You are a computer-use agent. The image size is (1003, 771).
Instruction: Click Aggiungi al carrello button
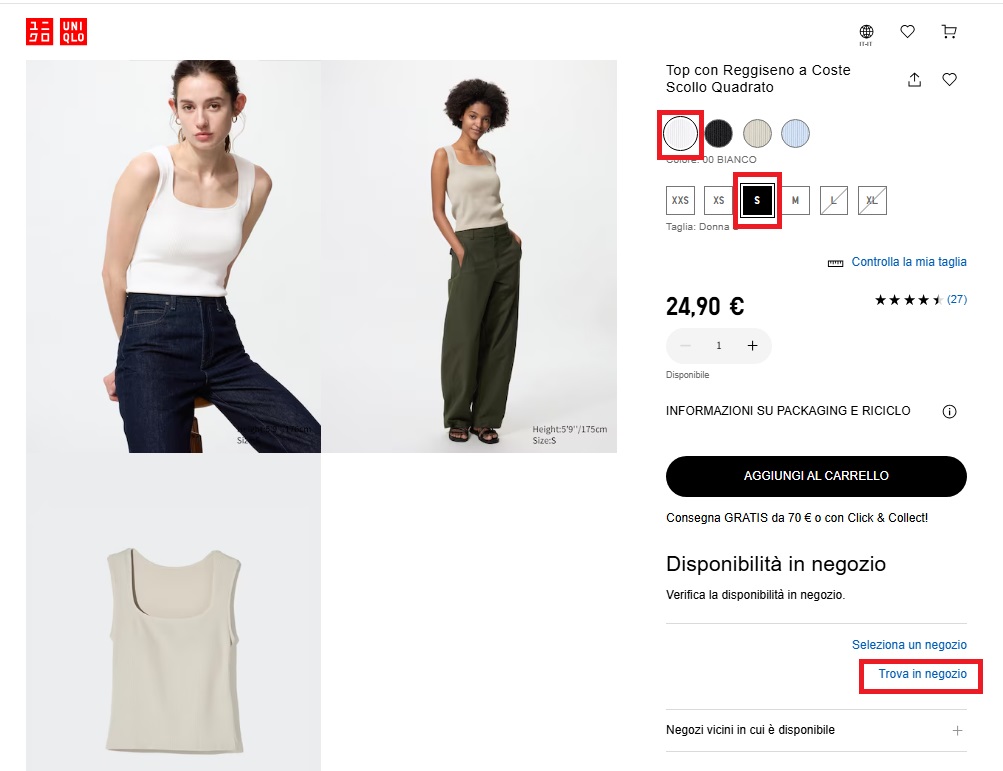[x=816, y=476]
